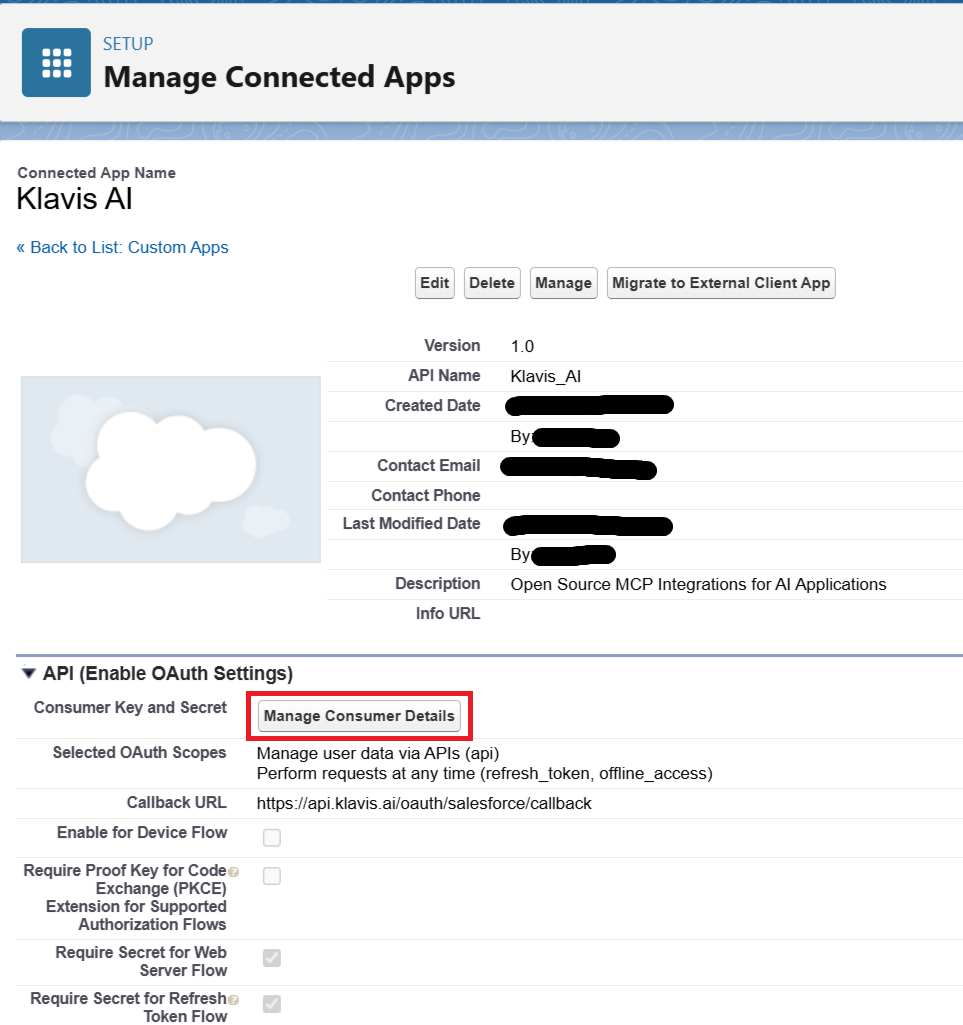Click the Description text about MCP Integrations

[698, 584]
